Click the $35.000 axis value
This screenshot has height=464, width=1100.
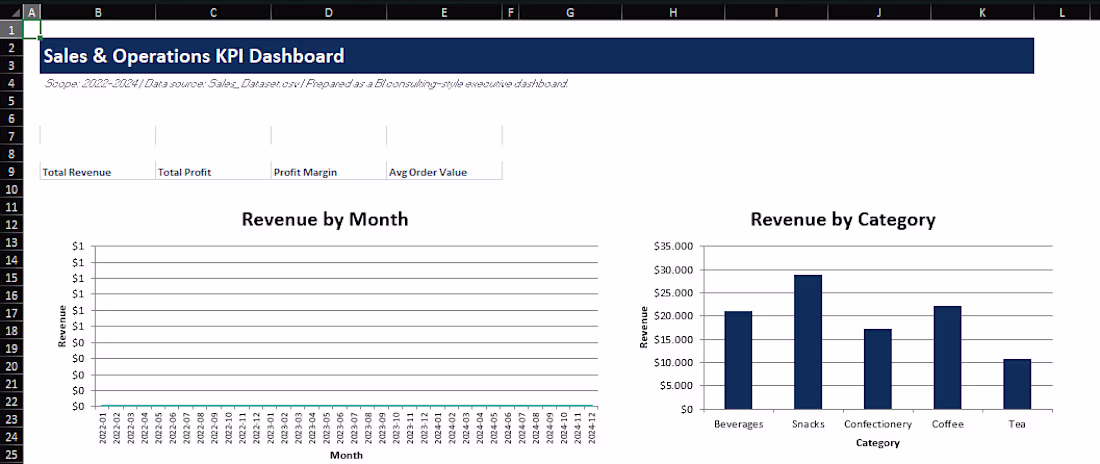click(x=673, y=246)
